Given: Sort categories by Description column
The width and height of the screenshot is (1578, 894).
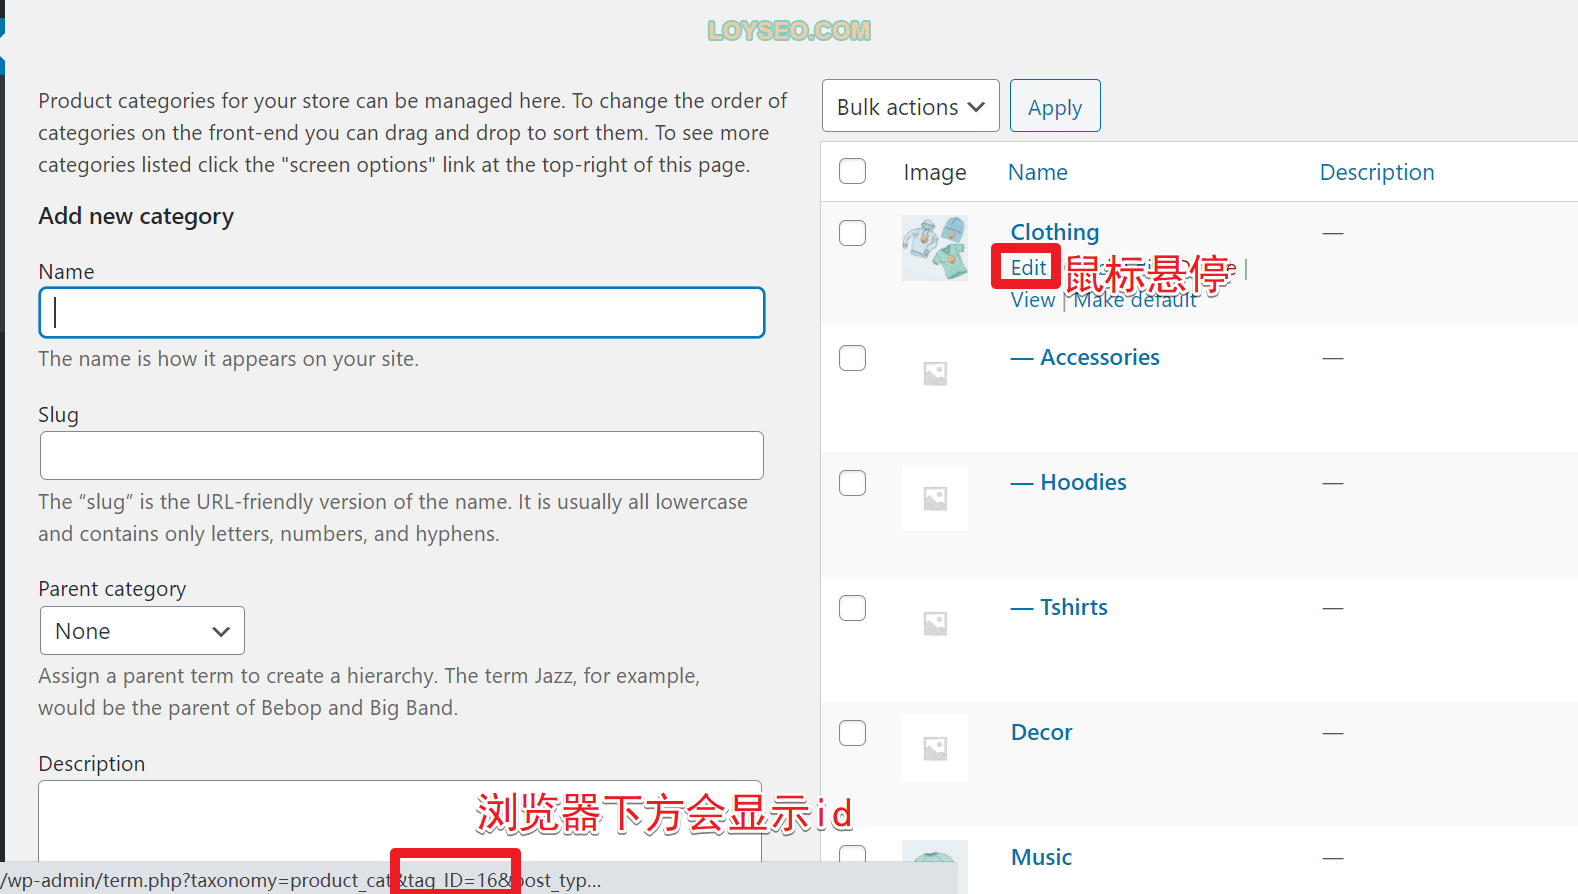Looking at the screenshot, I should [1376, 172].
